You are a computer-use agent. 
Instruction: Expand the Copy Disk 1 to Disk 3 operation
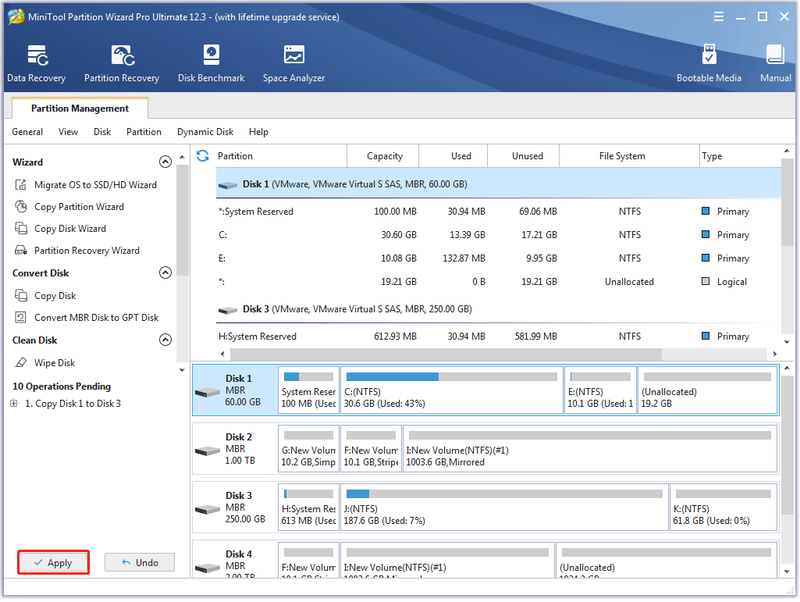(x=13, y=403)
